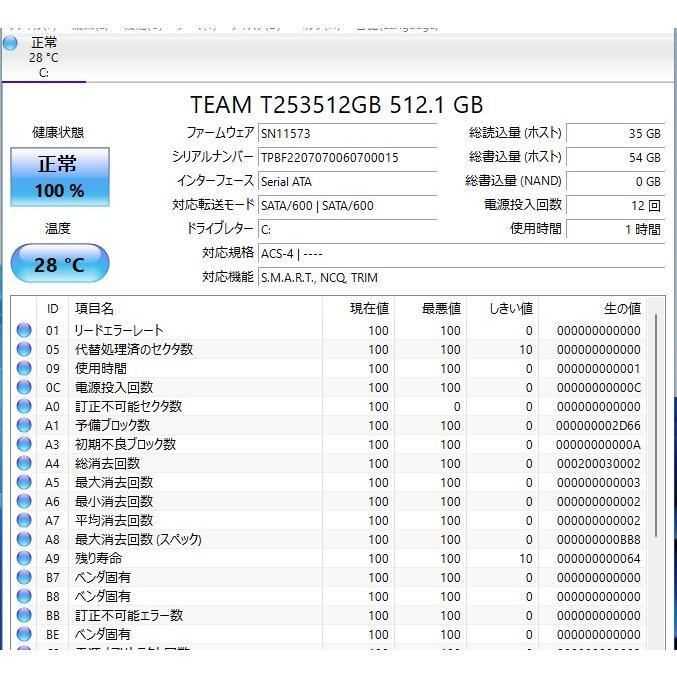
Task: Select the 電源投入回数 attribute name in table
Action: coord(114,387)
